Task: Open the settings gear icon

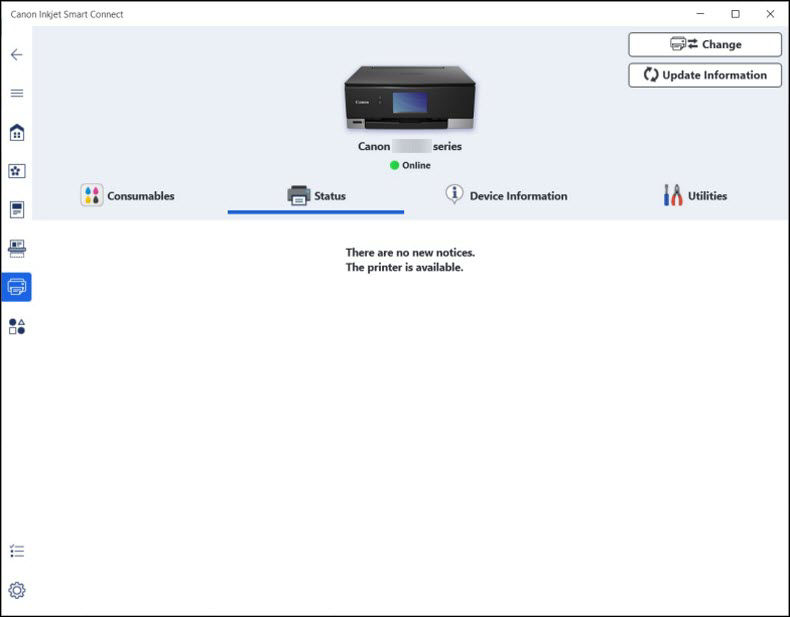Action: click(x=16, y=590)
